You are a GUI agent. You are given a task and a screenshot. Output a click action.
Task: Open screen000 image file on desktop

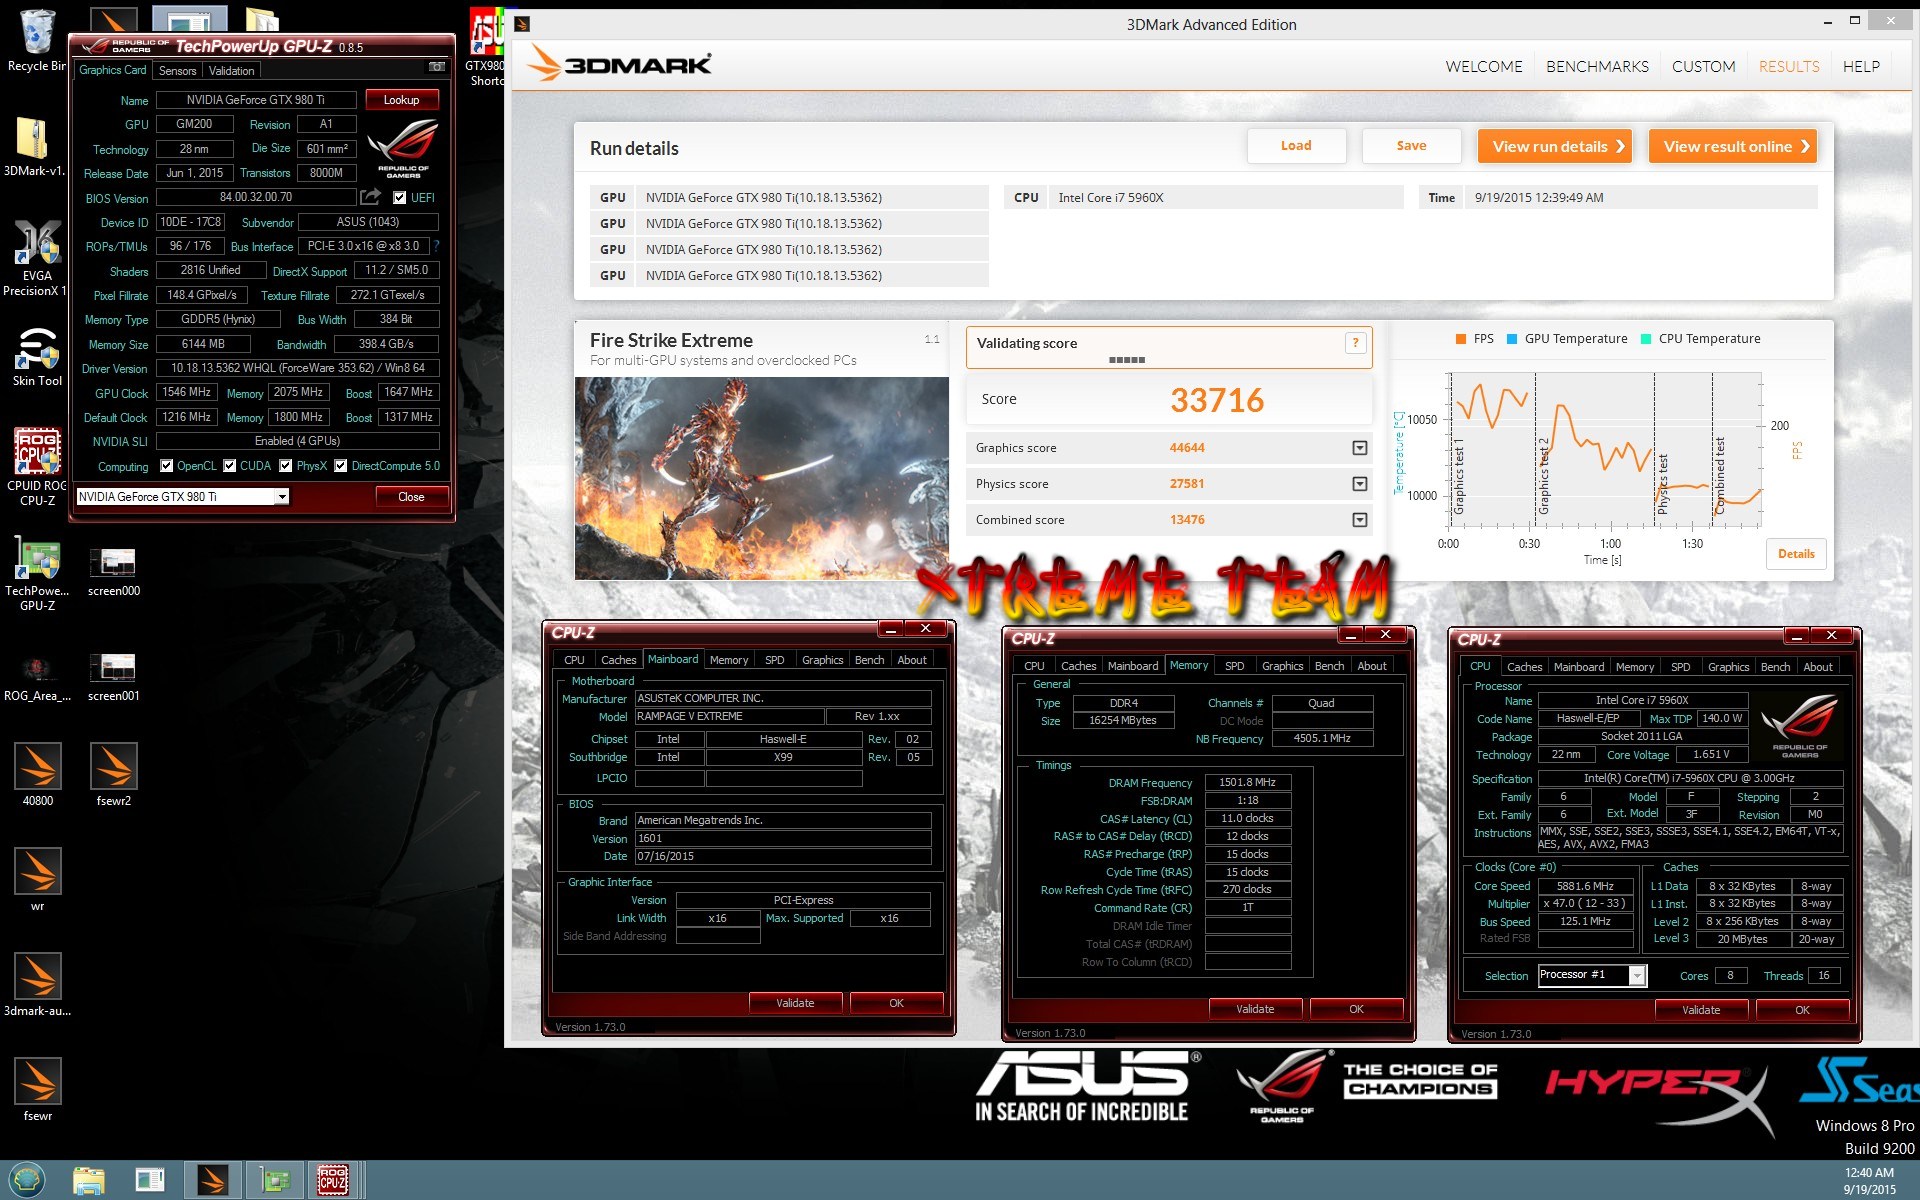pyautogui.click(x=113, y=573)
